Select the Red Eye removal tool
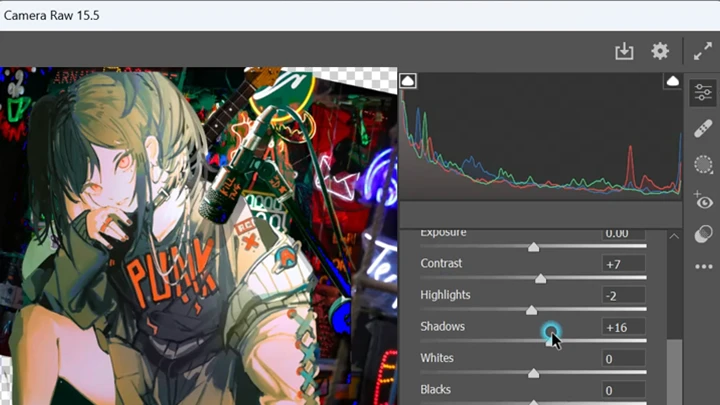 [x=703, y=200]
